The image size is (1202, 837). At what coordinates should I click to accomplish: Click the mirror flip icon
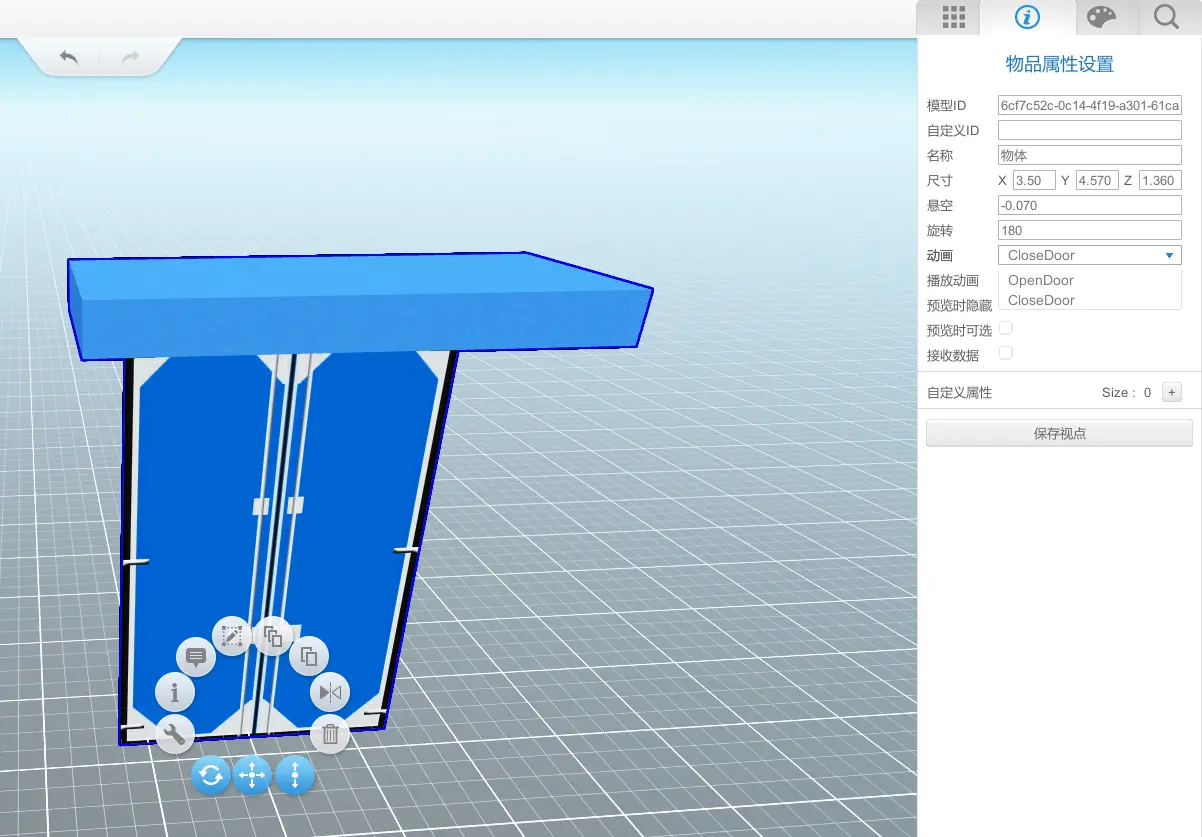click(330, 692)
